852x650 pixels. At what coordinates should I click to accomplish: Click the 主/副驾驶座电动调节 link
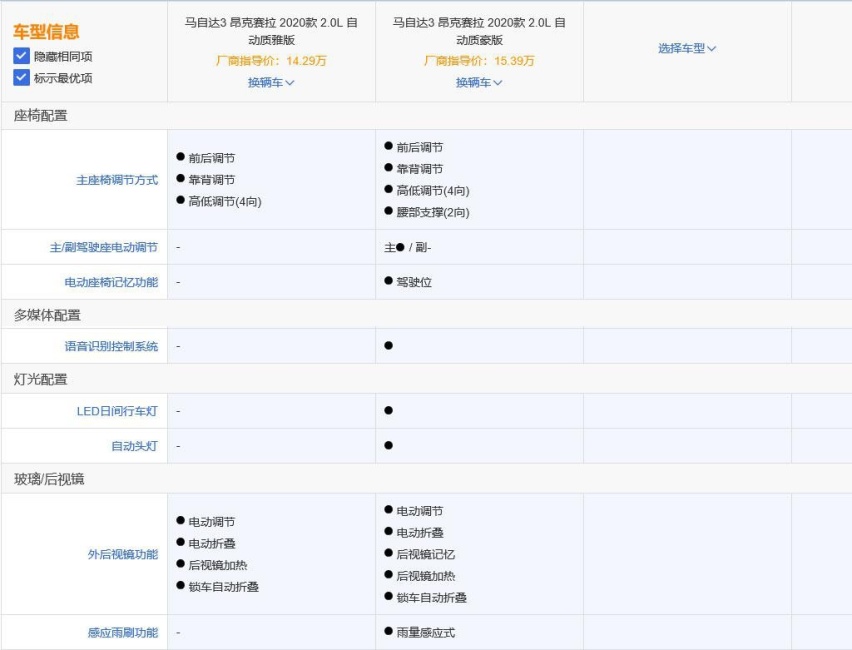click(104, 247)
